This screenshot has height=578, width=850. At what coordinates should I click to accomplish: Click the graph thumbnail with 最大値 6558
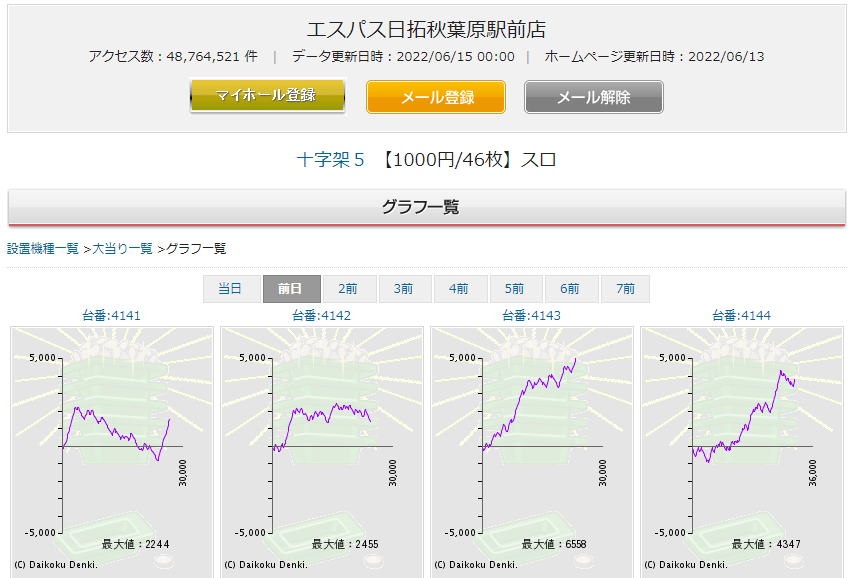(x=532, y=452)
